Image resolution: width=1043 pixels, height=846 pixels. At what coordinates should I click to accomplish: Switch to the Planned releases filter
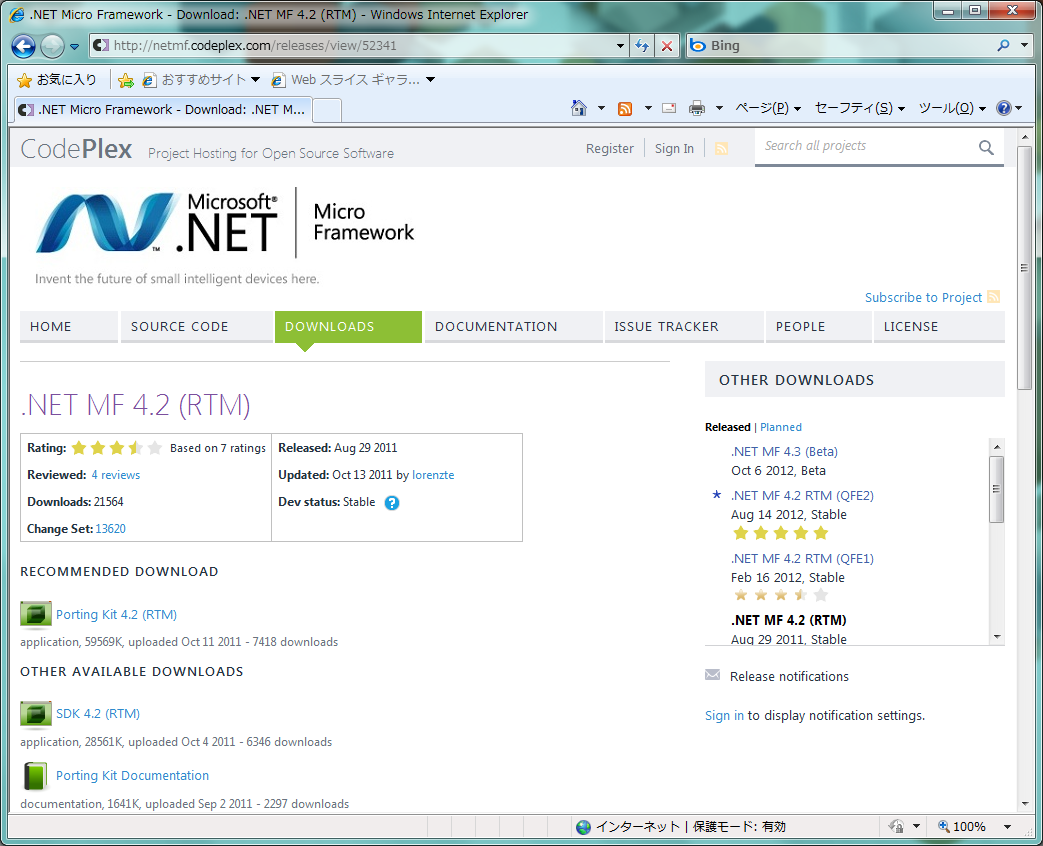(781, 427)
